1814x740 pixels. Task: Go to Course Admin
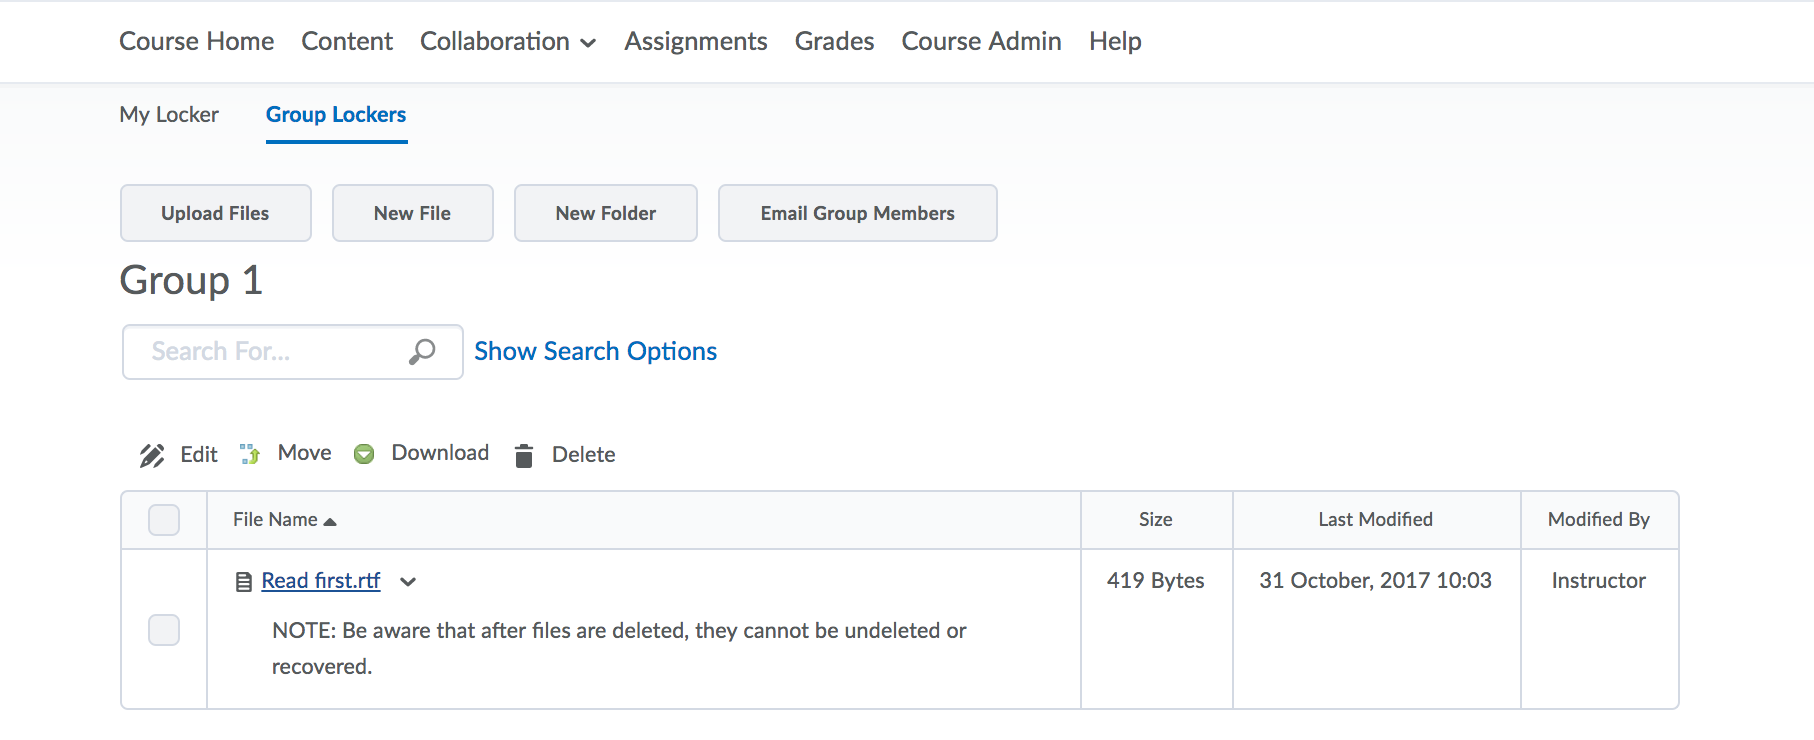pyautogui.click(x=981, y=42)
